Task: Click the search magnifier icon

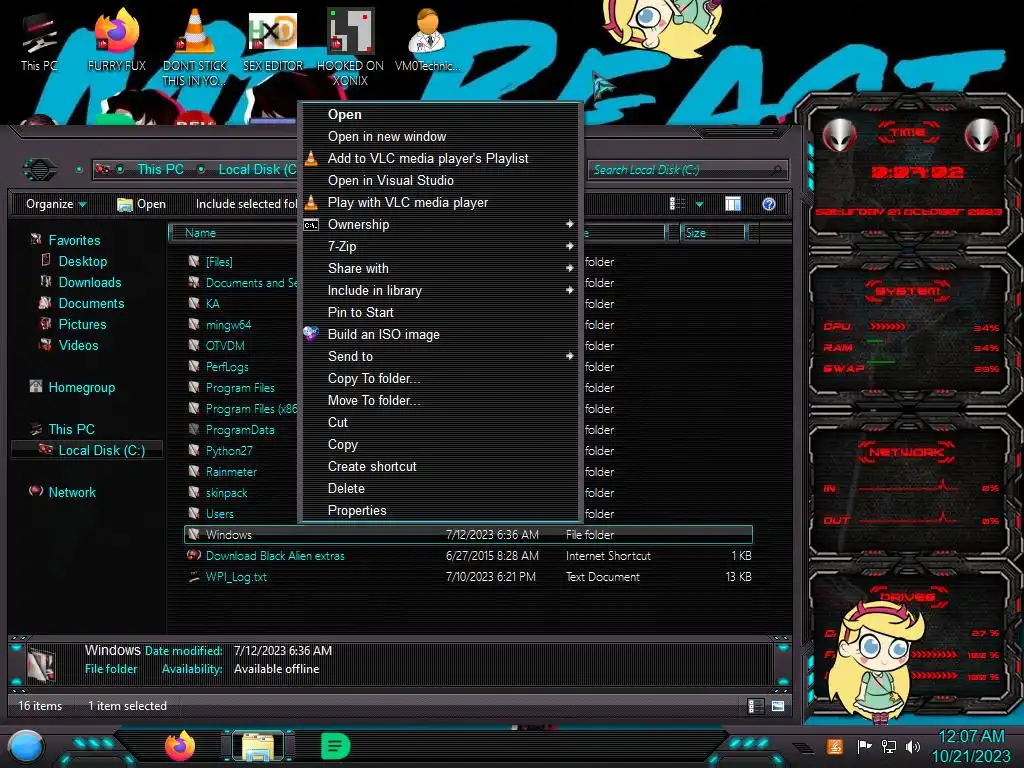Action: (776, 170)
